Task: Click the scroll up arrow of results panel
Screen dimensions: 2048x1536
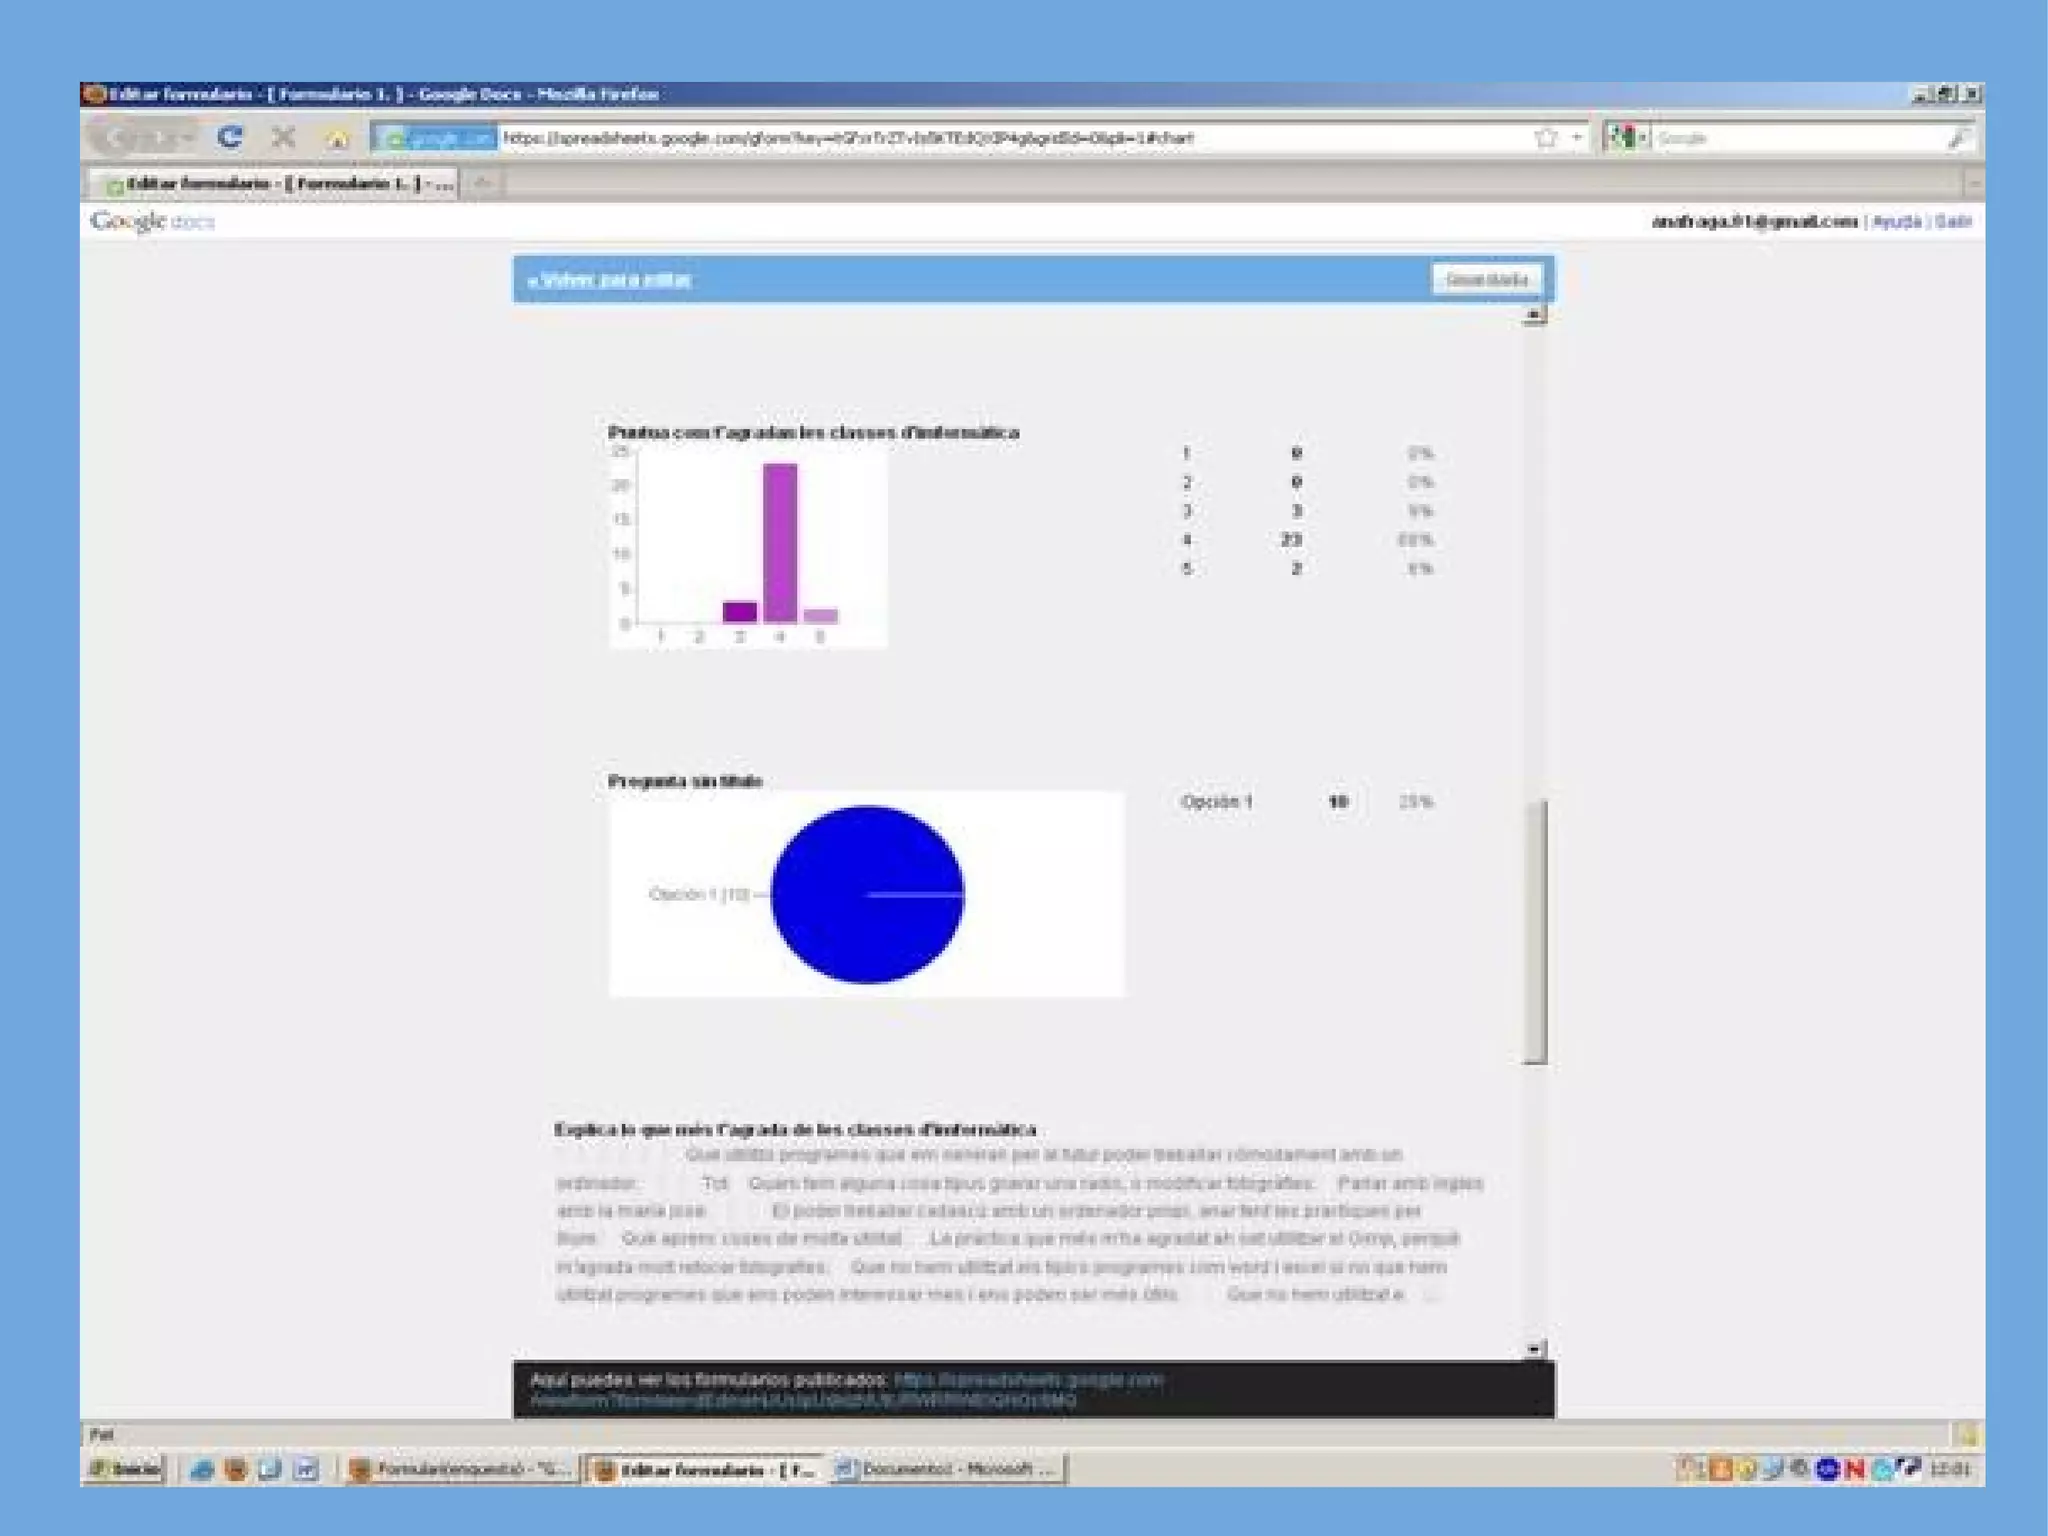Action: (x=1534, y=316)
